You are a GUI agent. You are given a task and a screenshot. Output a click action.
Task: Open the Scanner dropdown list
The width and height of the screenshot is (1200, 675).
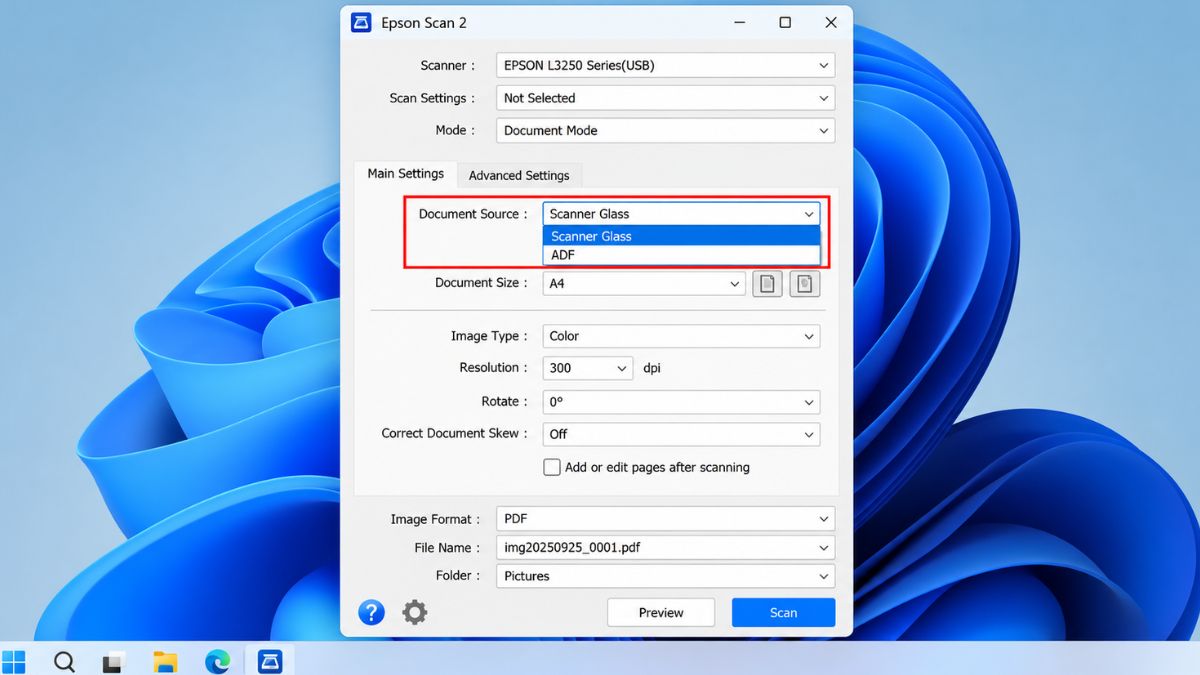(x=666, y=66)
